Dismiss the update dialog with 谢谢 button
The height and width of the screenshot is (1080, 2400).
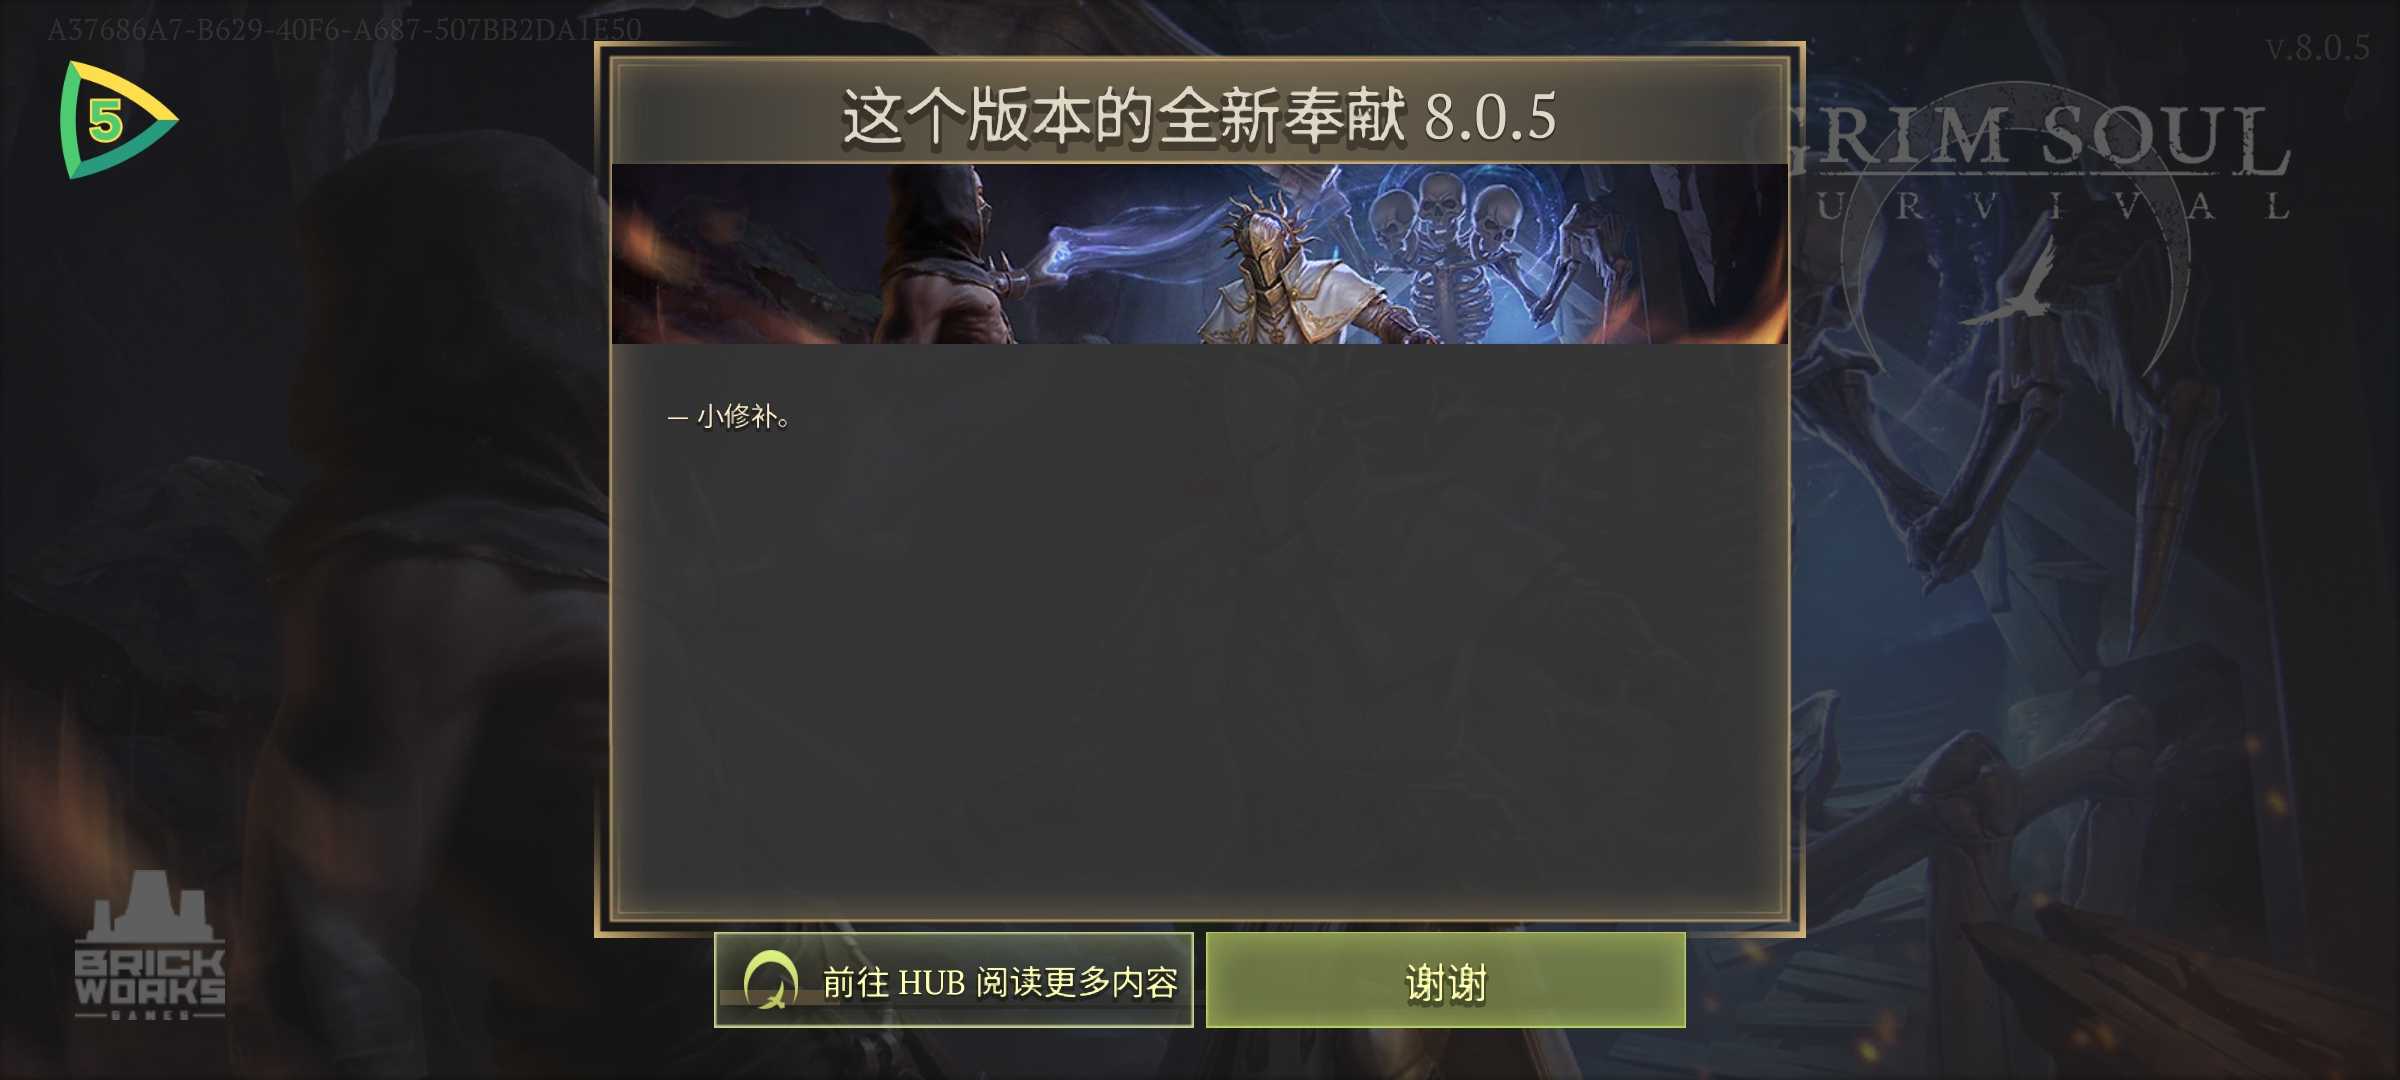tap(1445, 980)
